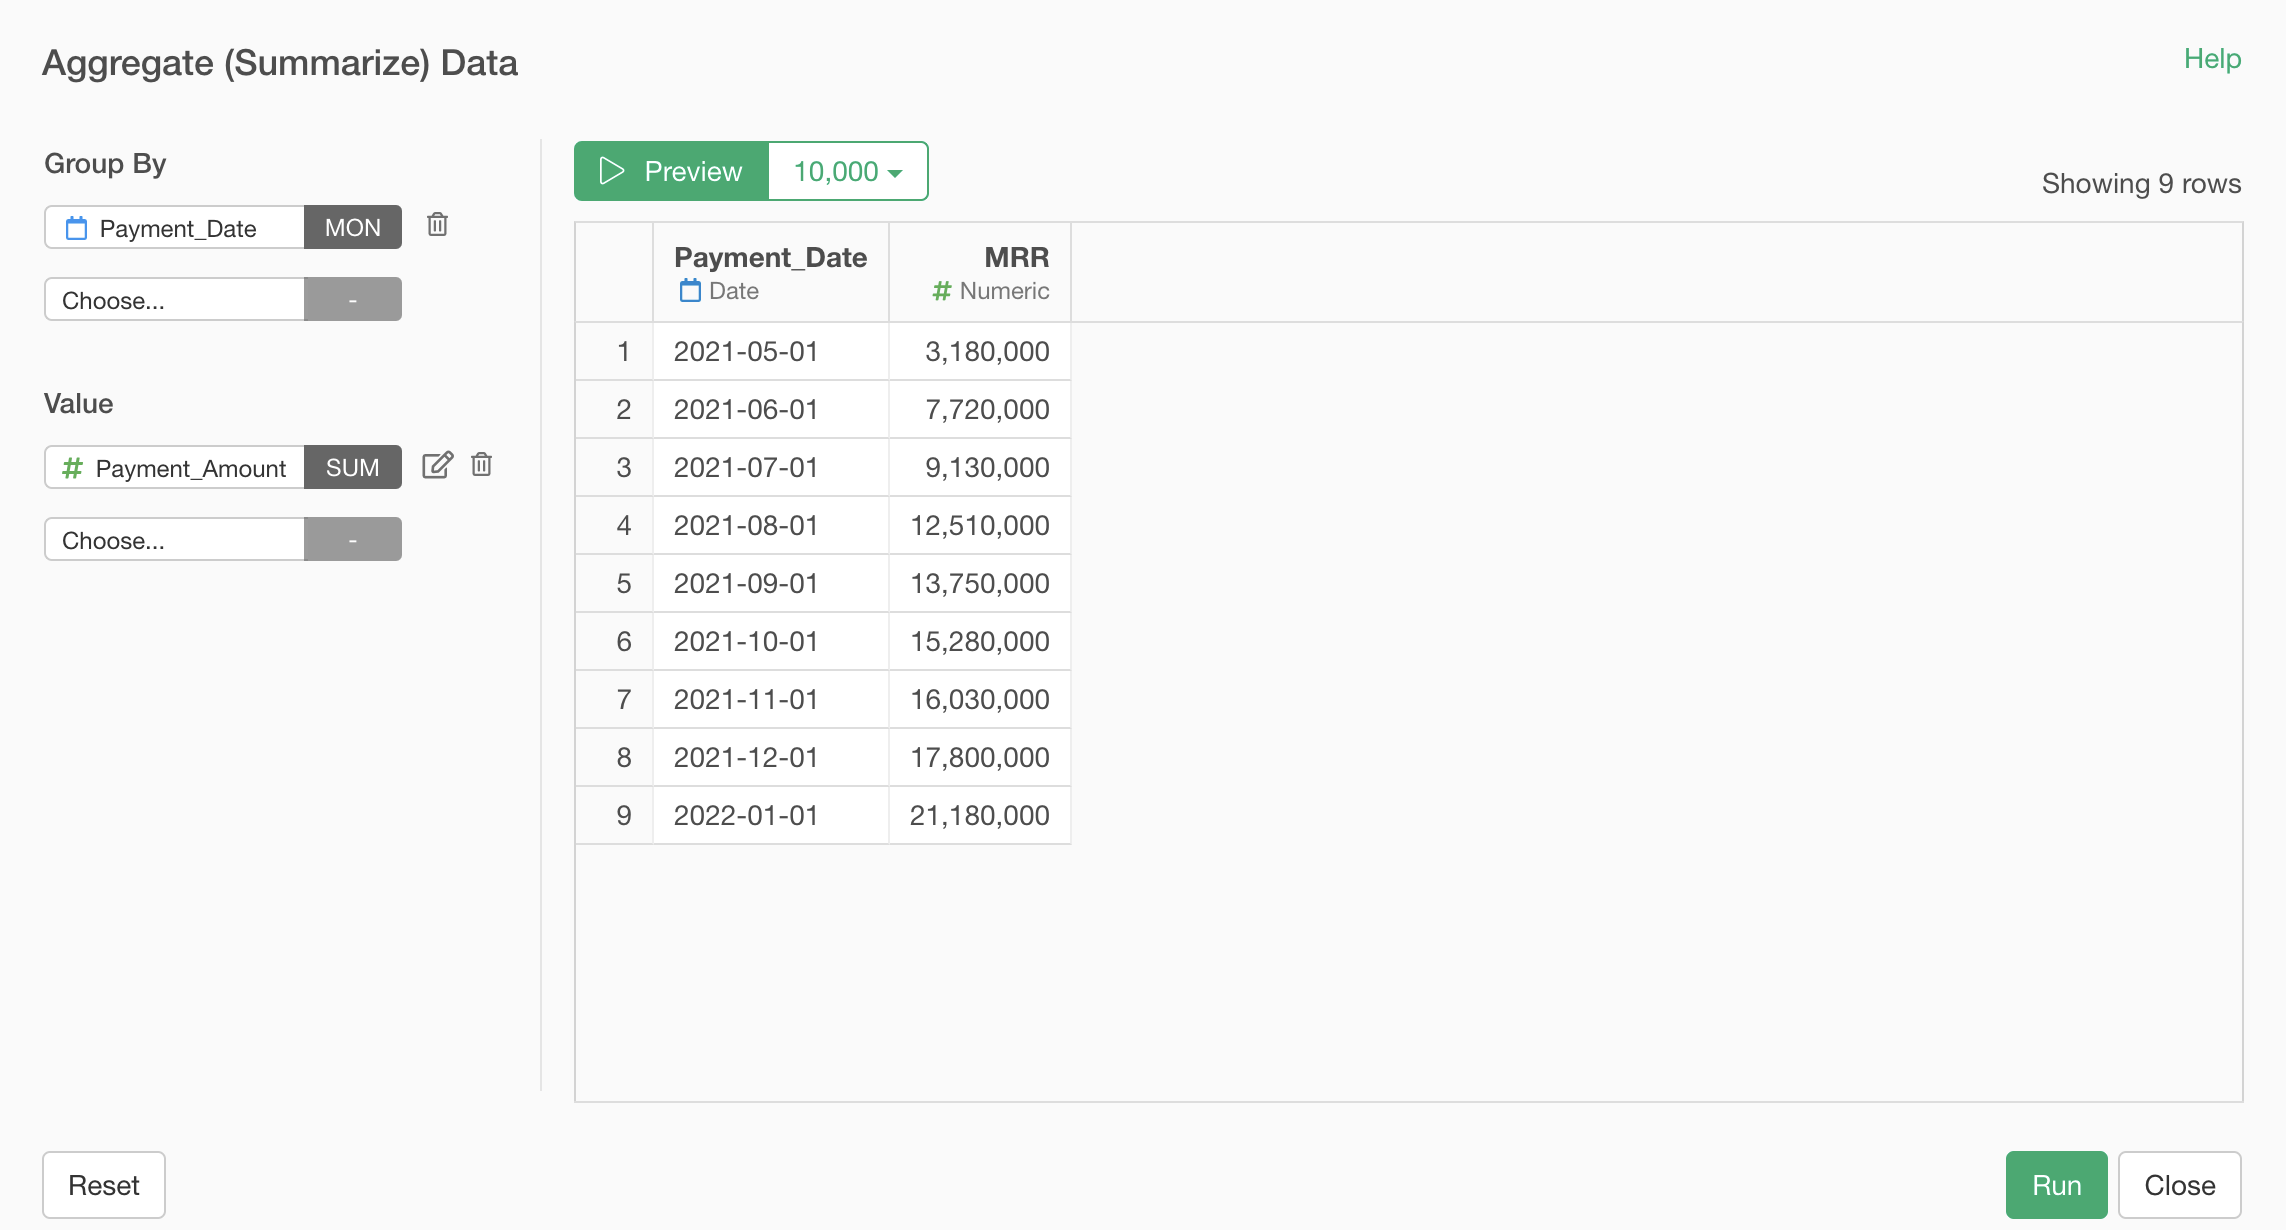Image resolution: width=2286 pixels, height=1230 pixels.
Task: Remove the Payment_Amount value with trash icon
Action: [x=481, y=465]
